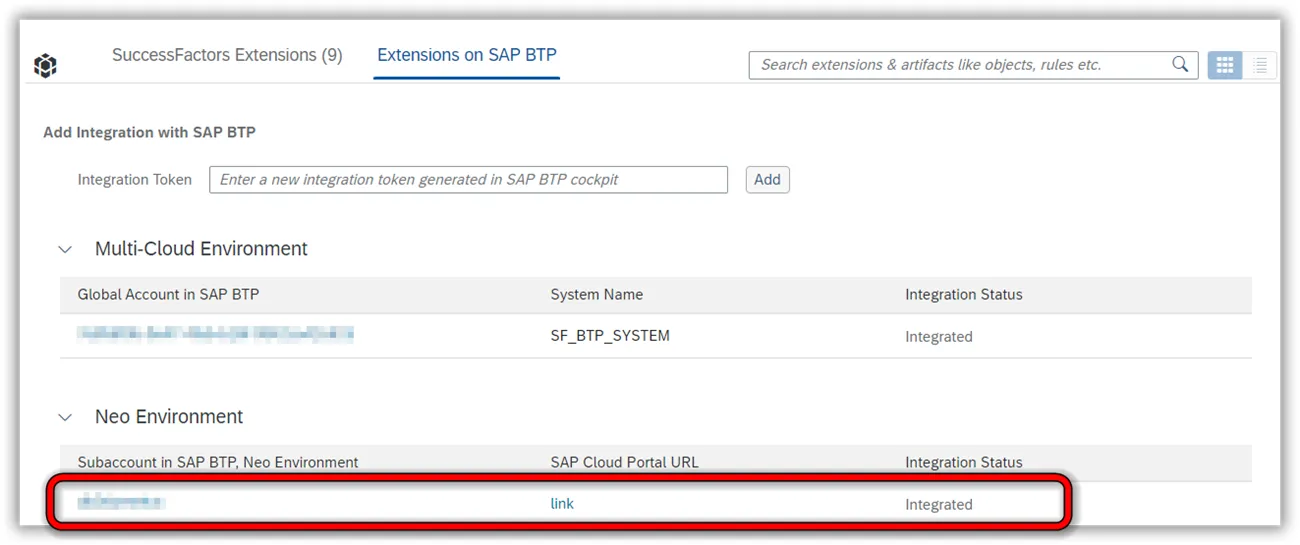Open blurred global account link in SF_BTP_SYSTEM row
1300x545 pixels.
pyautogui.click(x=216, y=334)
